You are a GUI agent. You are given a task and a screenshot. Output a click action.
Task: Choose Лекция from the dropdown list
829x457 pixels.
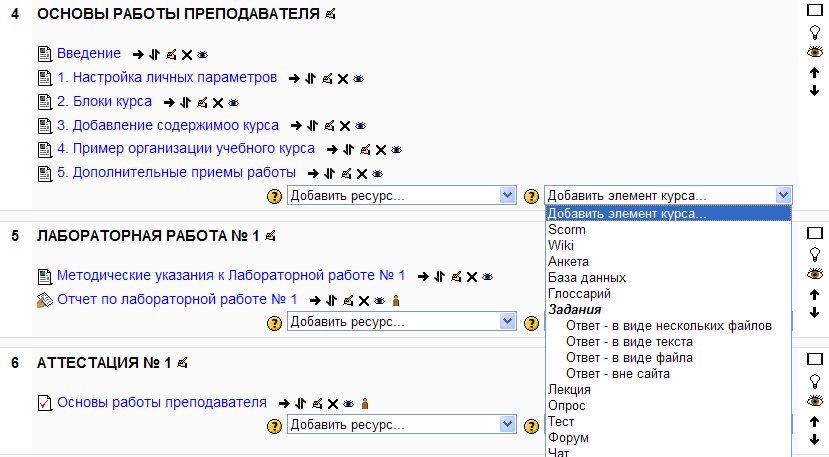668,390
